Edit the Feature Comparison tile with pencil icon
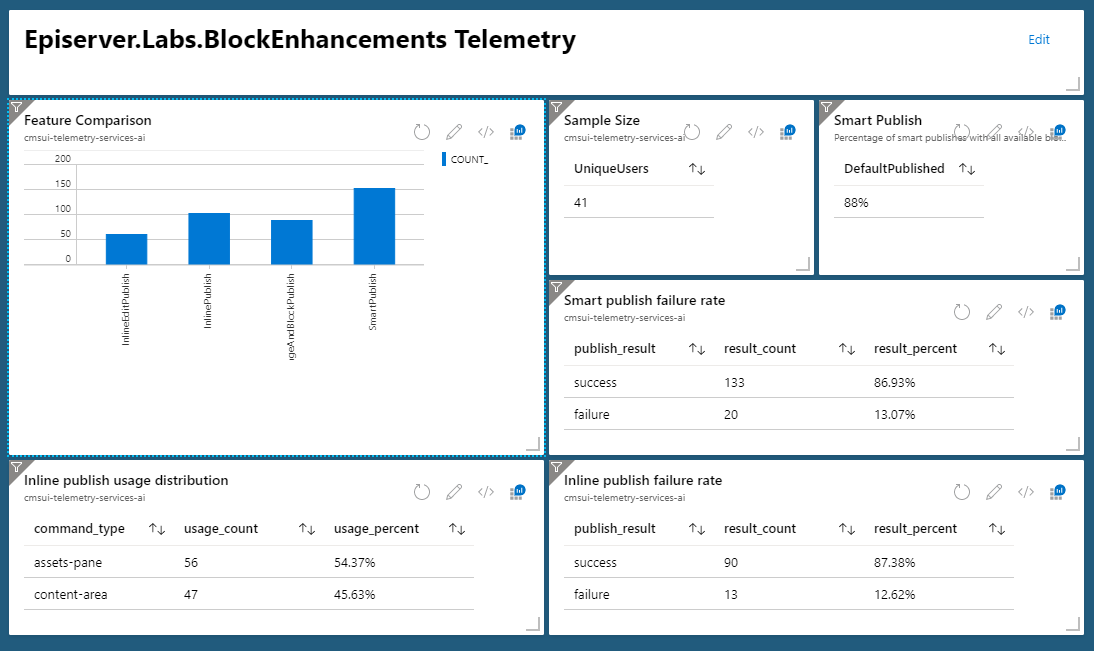The height and width of the screenshot is (651, 1094). coord(454,132)
